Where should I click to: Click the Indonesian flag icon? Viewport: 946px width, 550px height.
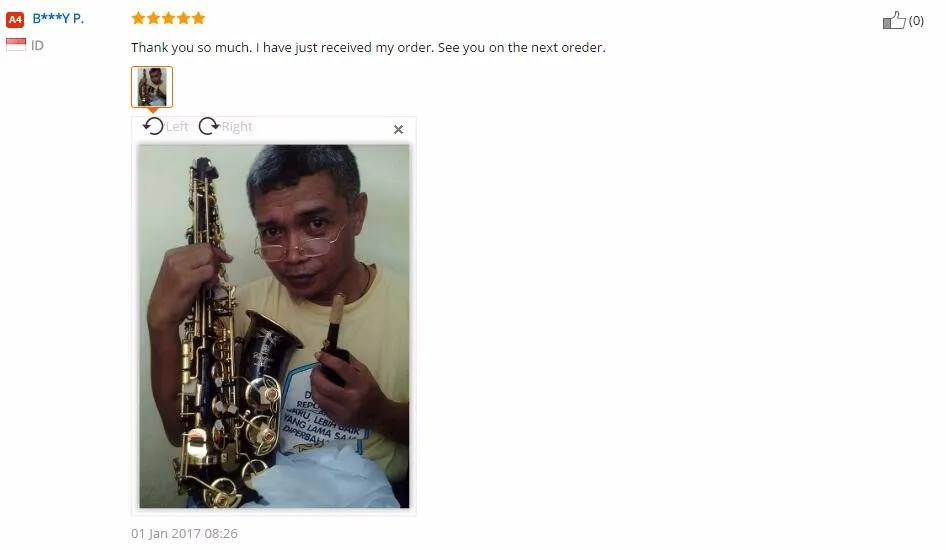click(x=16, y=45)
